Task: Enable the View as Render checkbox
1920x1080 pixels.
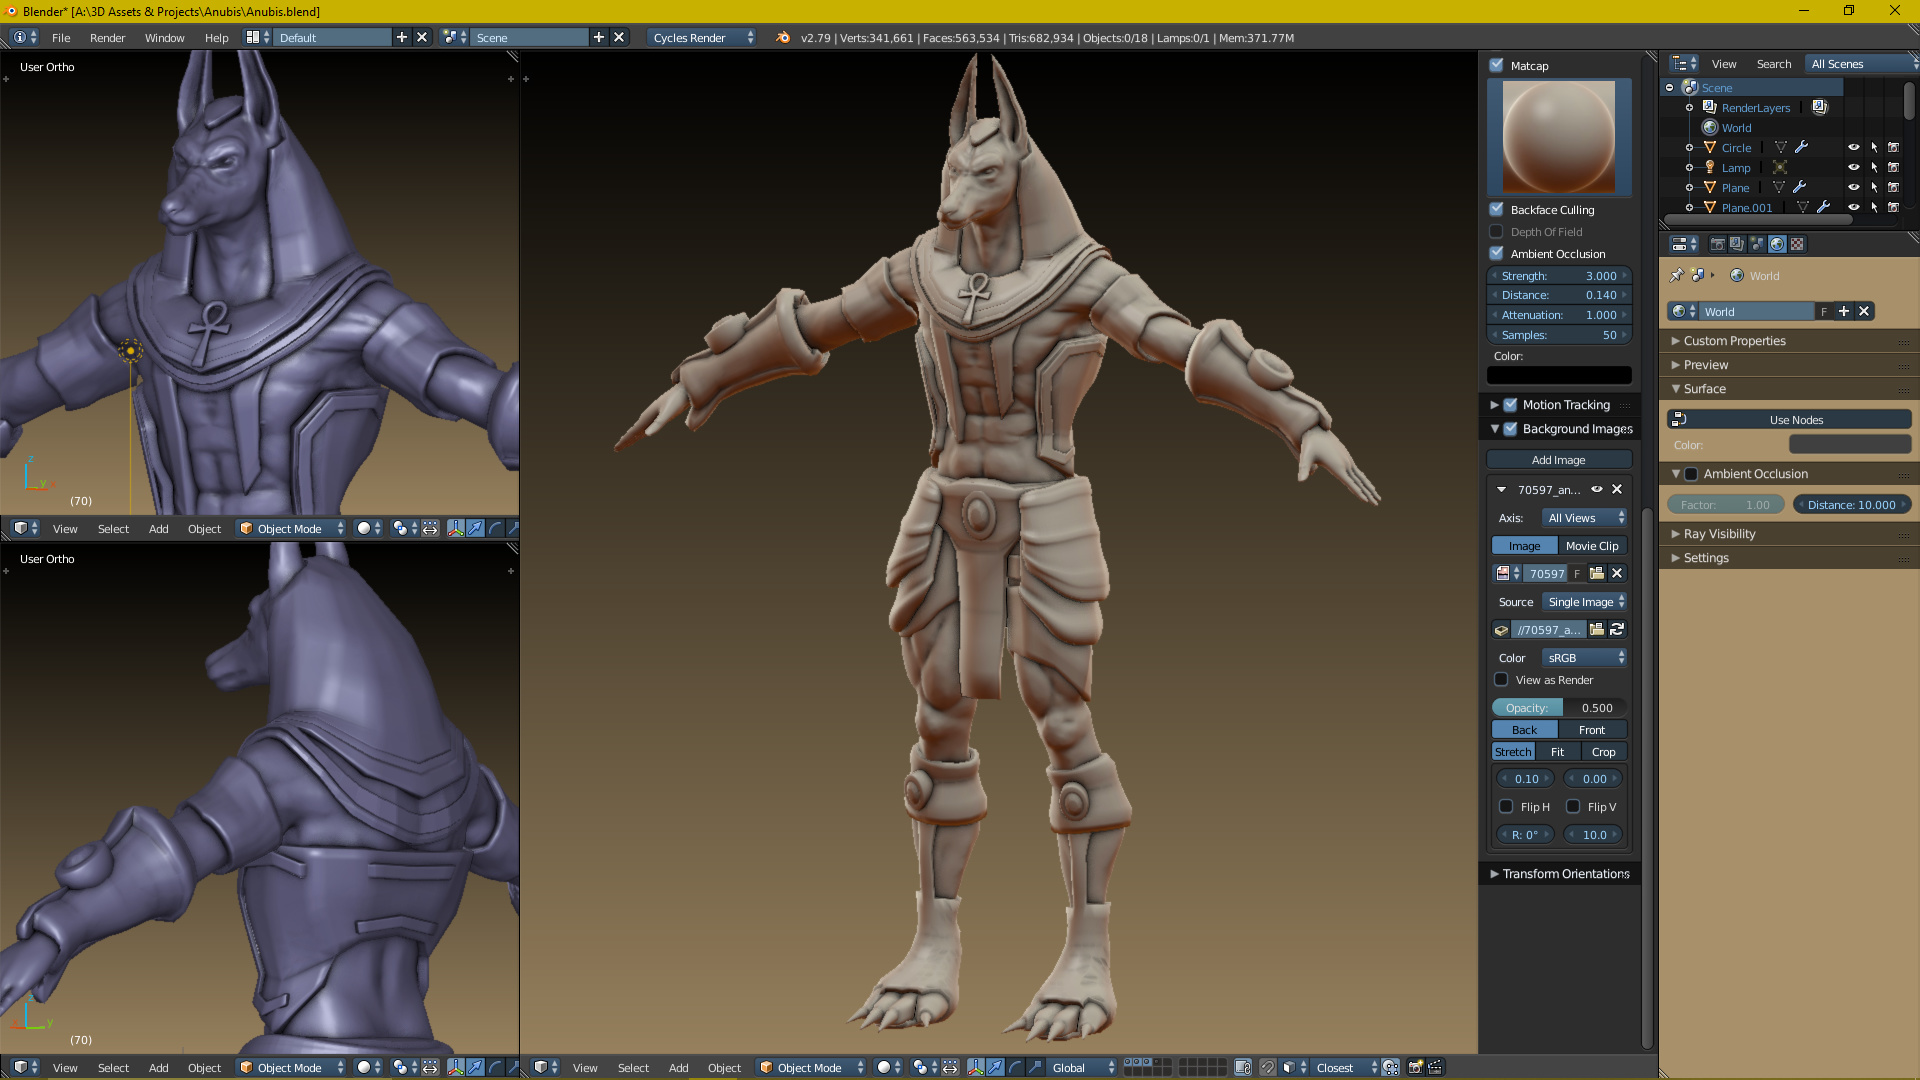Action: coord(1501,679)
